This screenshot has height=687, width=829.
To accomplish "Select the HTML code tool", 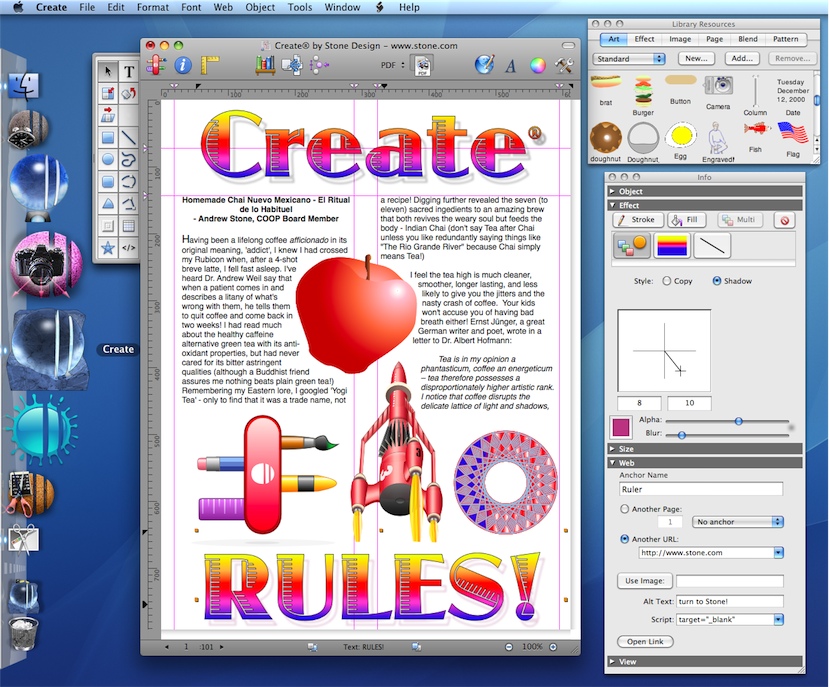I will (x=128, y=248).
